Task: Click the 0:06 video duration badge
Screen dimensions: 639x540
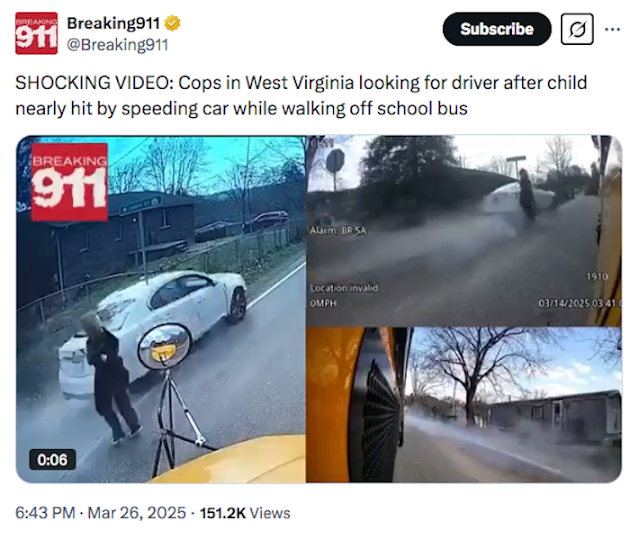Action: 53,460
